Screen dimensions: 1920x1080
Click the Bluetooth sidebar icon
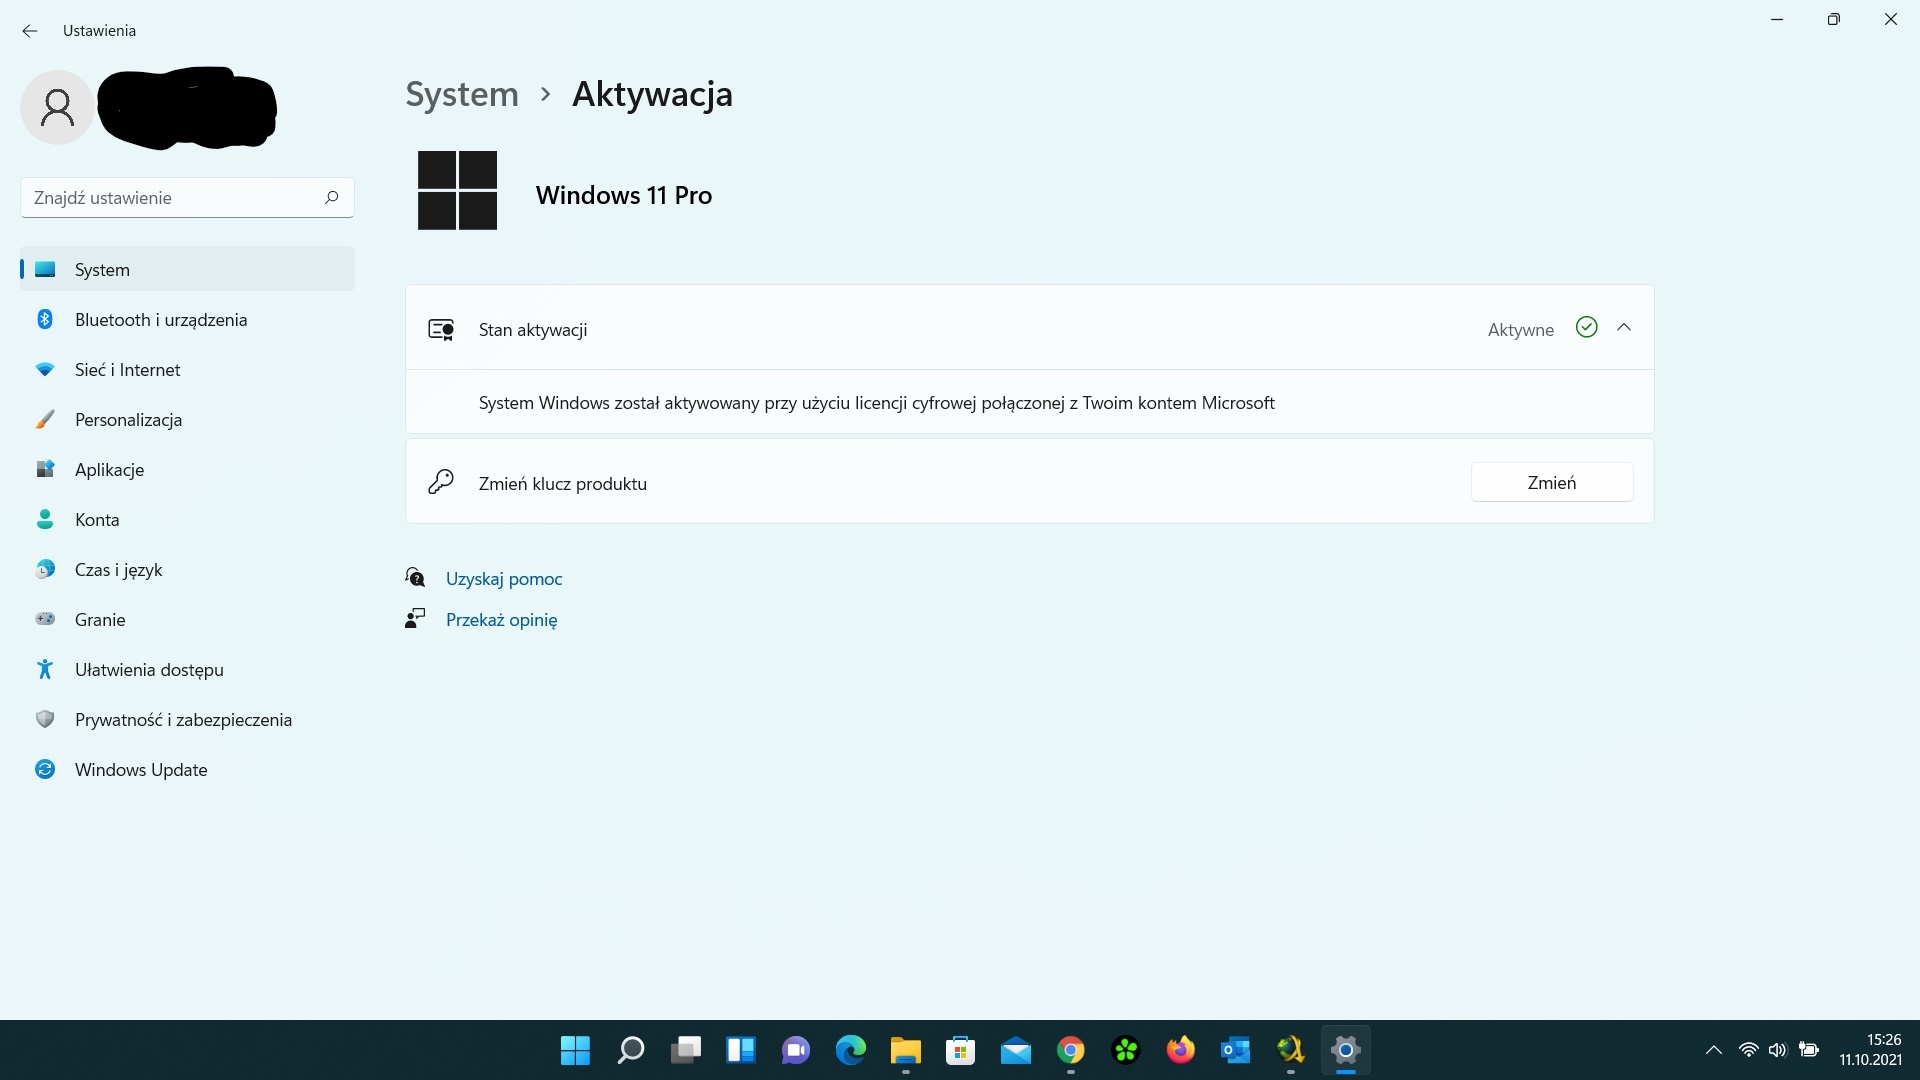click(45, 319)
